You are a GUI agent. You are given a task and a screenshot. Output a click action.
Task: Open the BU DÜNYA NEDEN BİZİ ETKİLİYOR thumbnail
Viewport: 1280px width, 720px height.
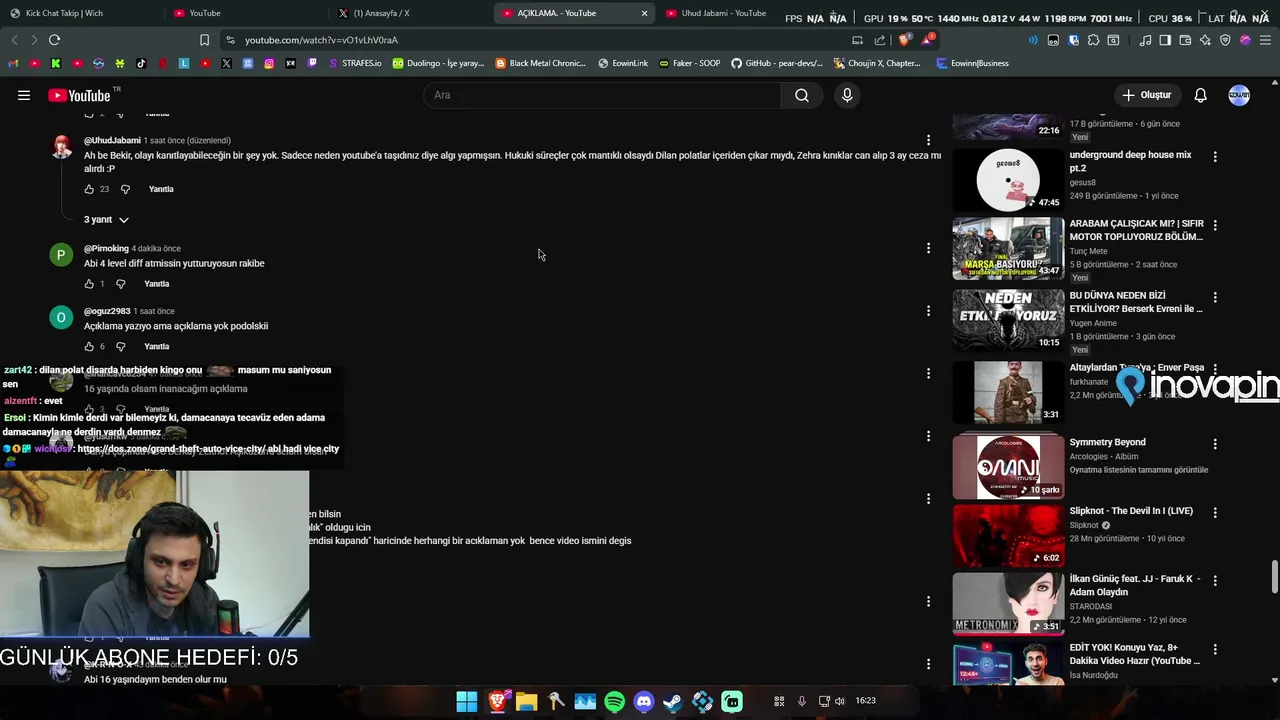1008,320
